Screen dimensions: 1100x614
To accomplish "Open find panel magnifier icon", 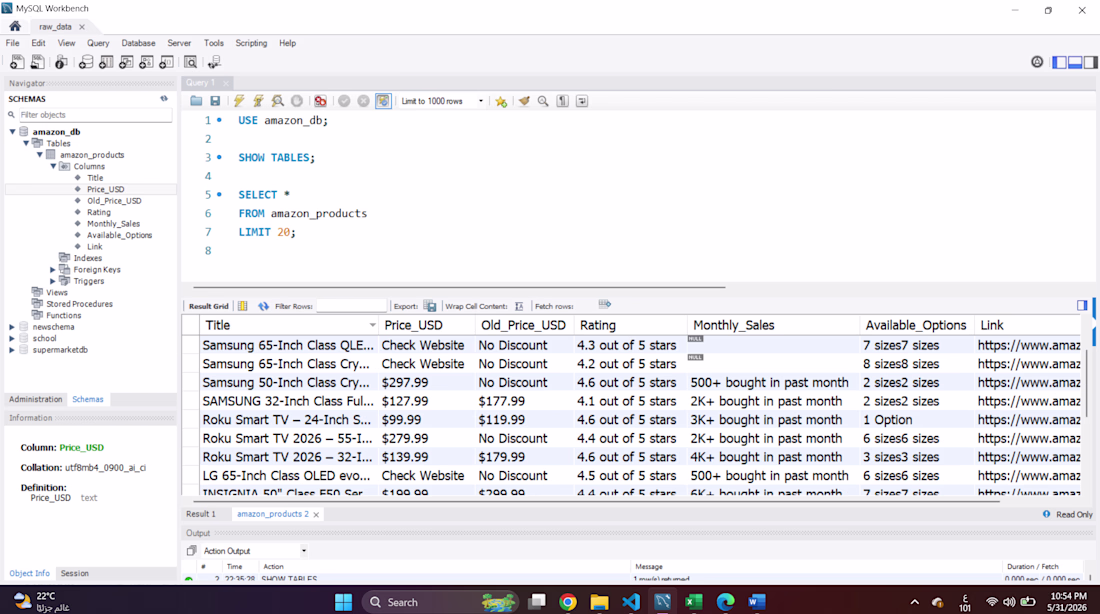I will coord(543,101).
